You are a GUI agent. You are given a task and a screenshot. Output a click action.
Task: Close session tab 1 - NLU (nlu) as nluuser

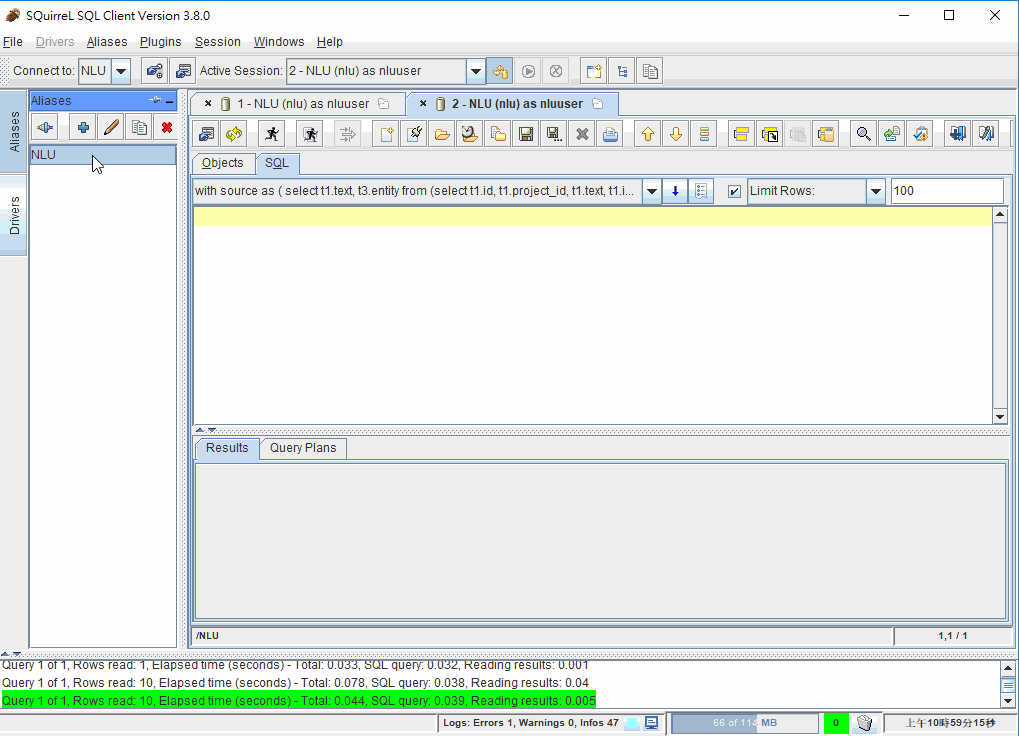(x=208, y=103)
